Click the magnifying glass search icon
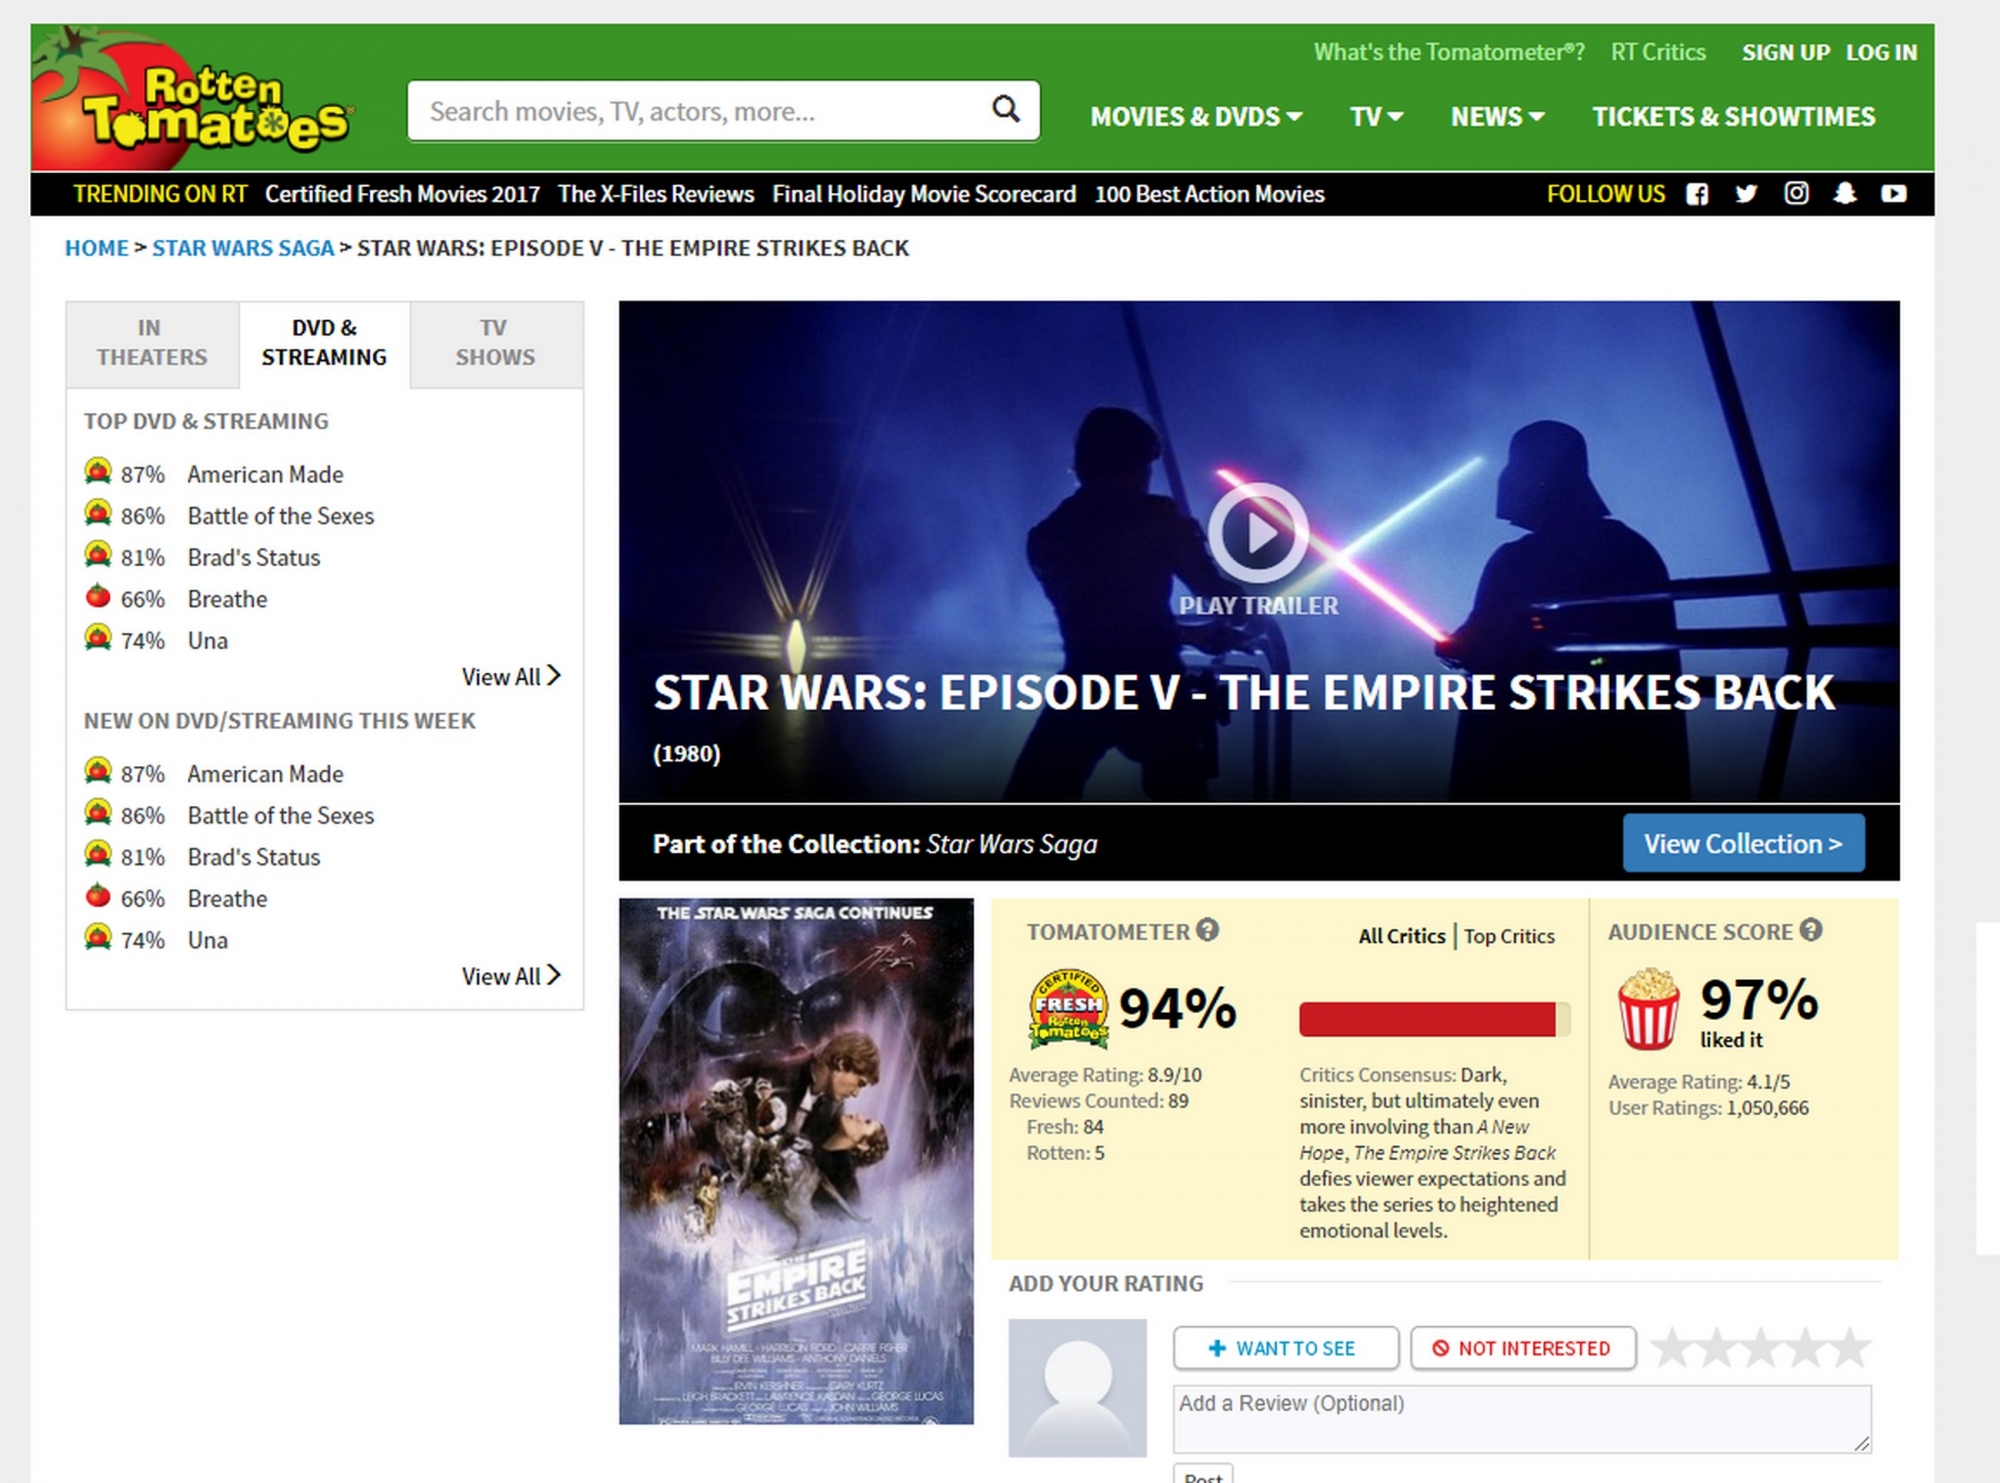This screenshot has height=1483, width=2000. (1006, 108)
